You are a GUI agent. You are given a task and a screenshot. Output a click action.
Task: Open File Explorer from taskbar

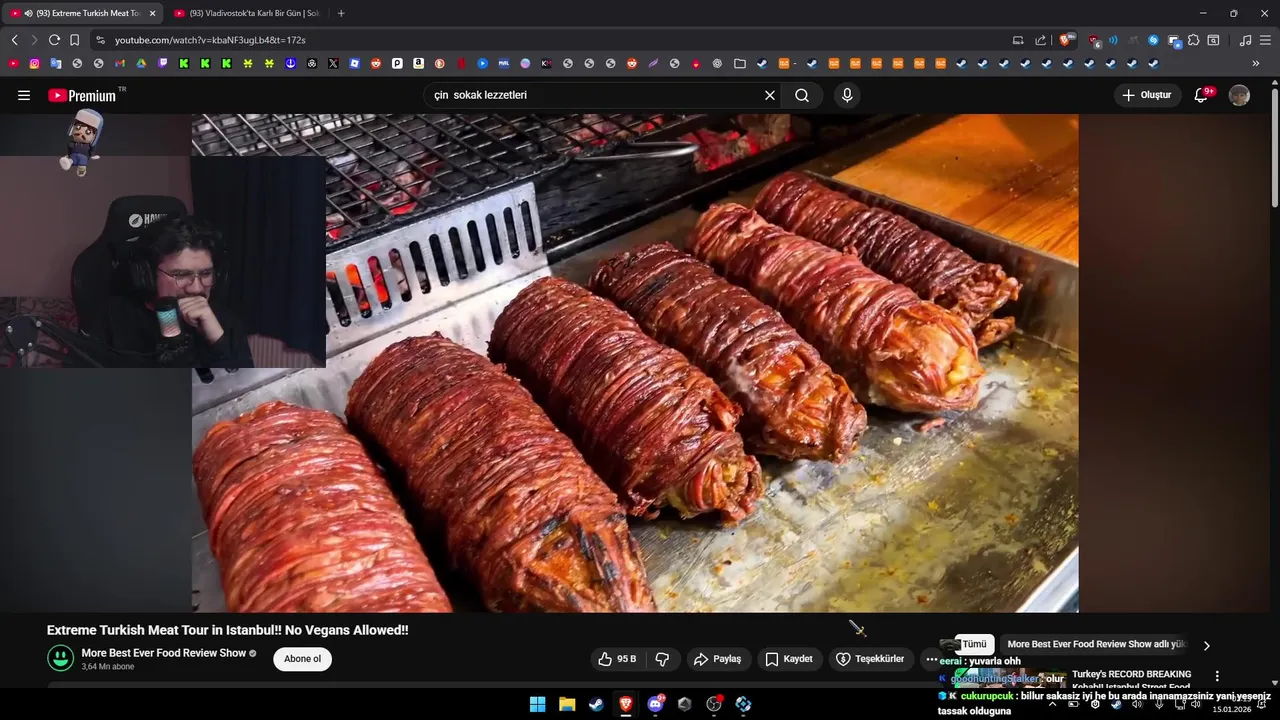point(567,704)
